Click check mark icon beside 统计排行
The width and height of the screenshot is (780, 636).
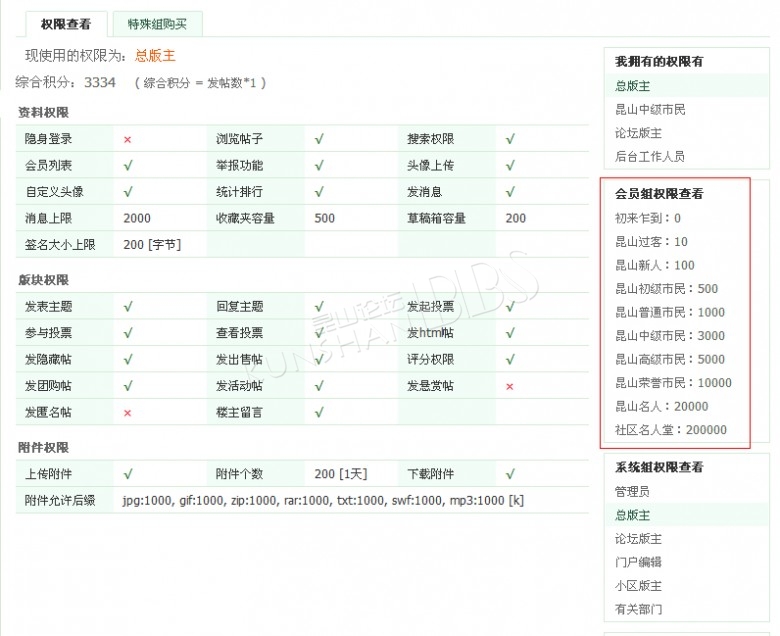(x=319, y=192)
